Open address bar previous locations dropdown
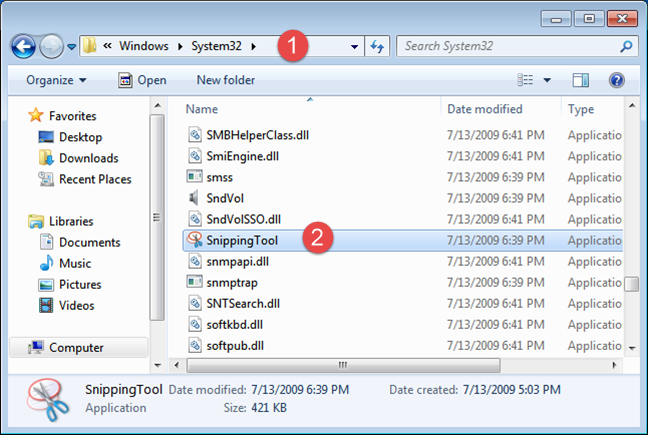The width and height of the screenshot is (648, 435). point(354,47)
